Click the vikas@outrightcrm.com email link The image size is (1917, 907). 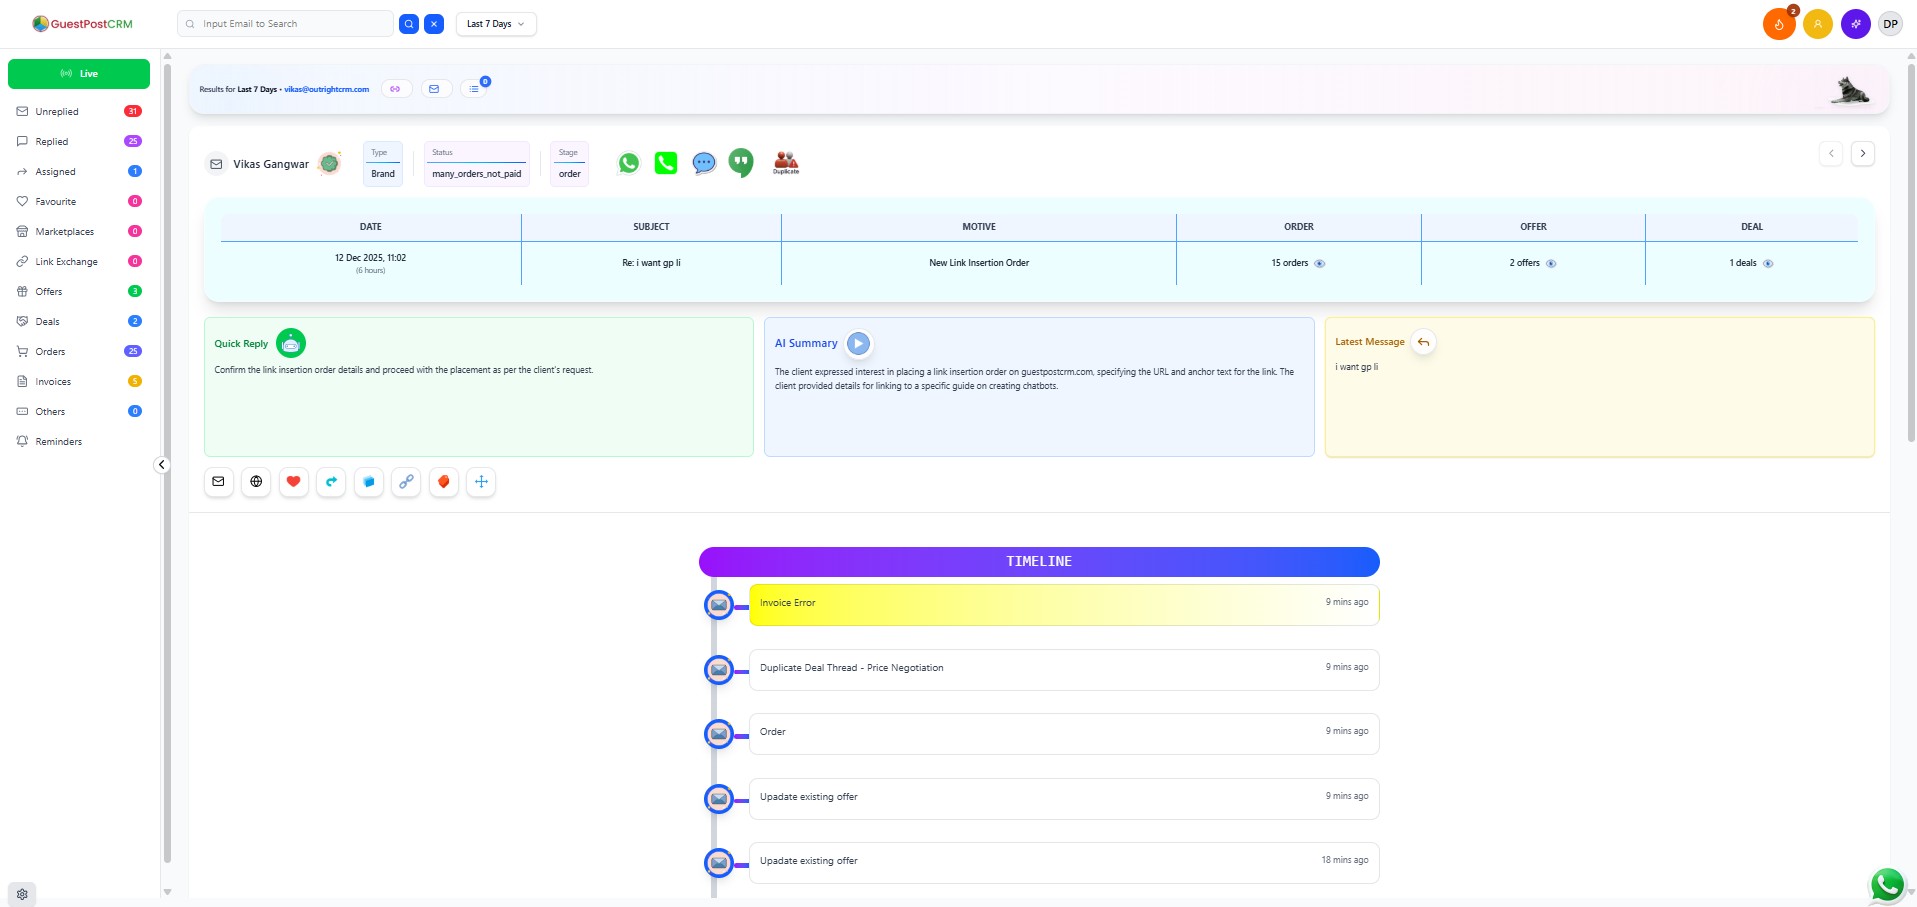[326, 89]
